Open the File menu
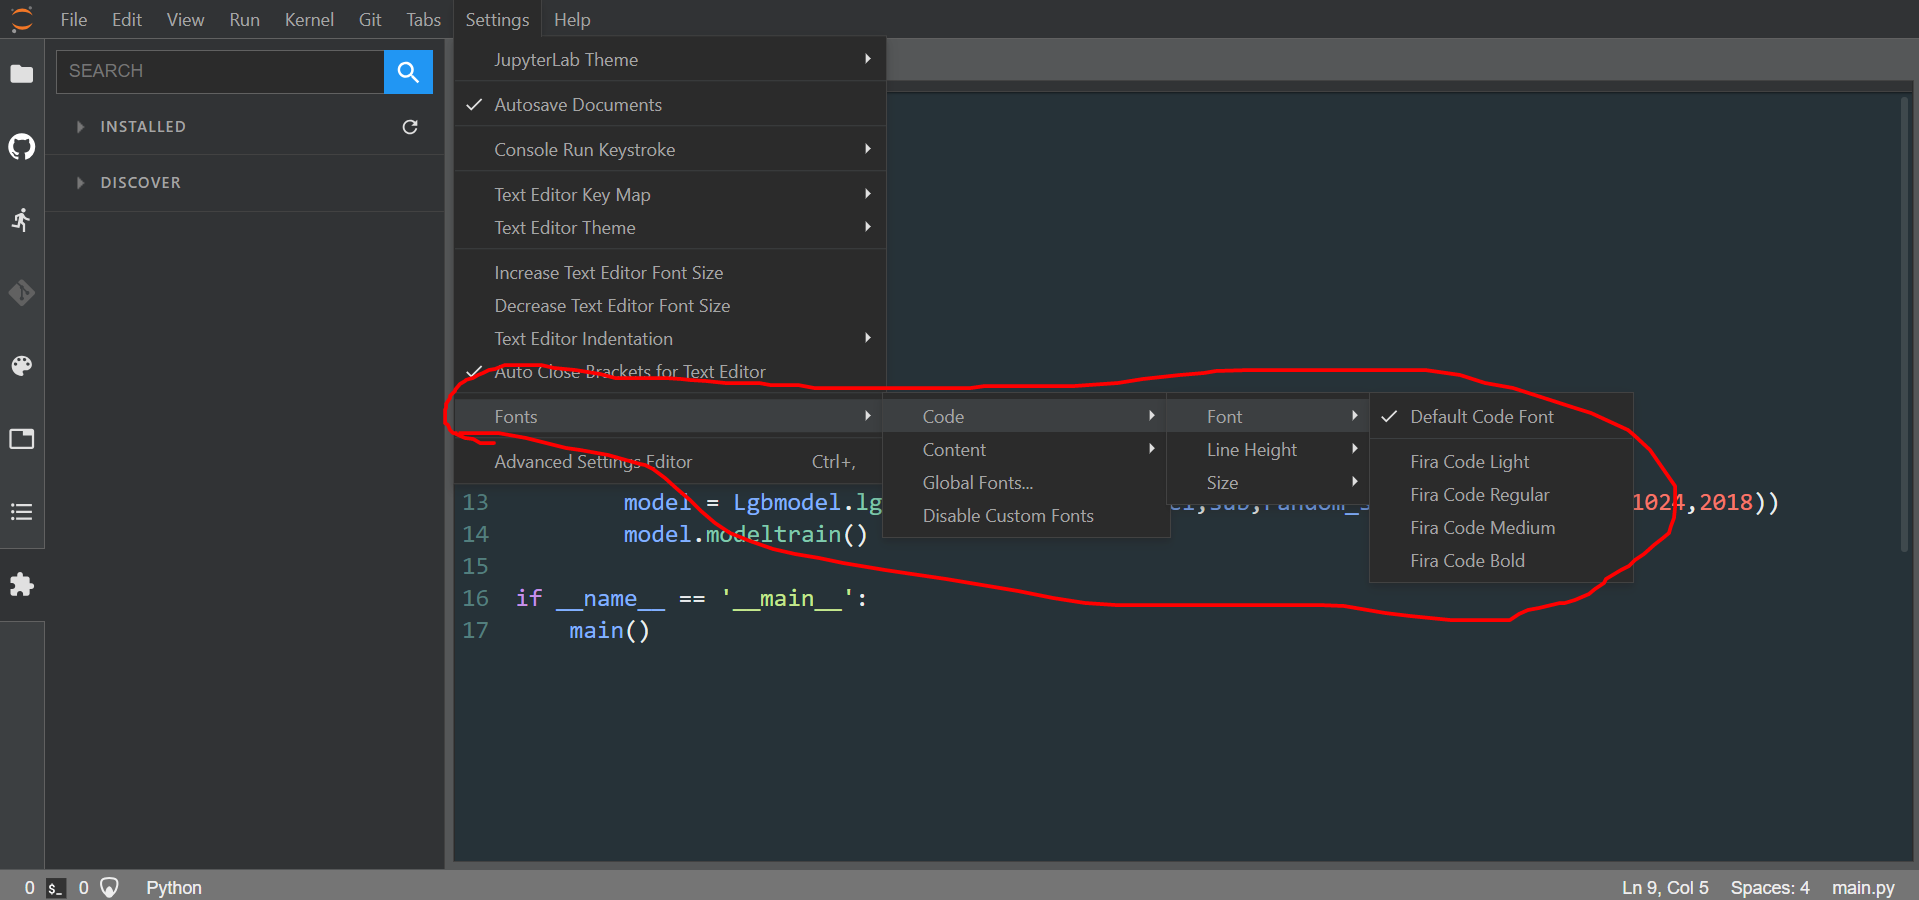1919x900 pixels. tap(74, 20)
